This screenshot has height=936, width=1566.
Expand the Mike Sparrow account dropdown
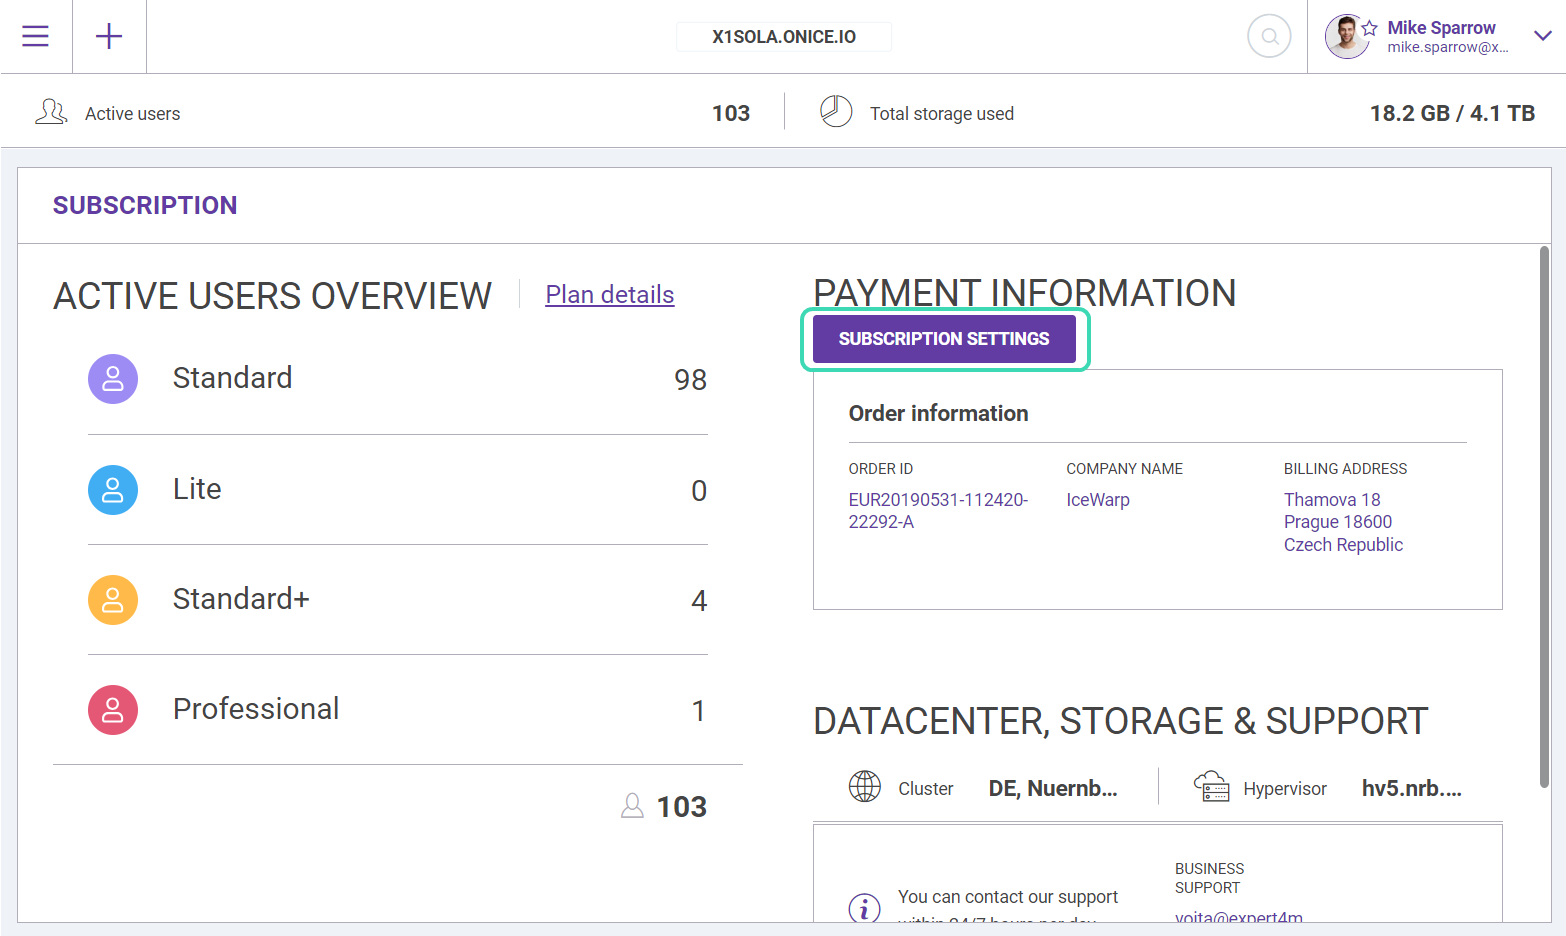pyautogui.click(x=1543, y=36)
